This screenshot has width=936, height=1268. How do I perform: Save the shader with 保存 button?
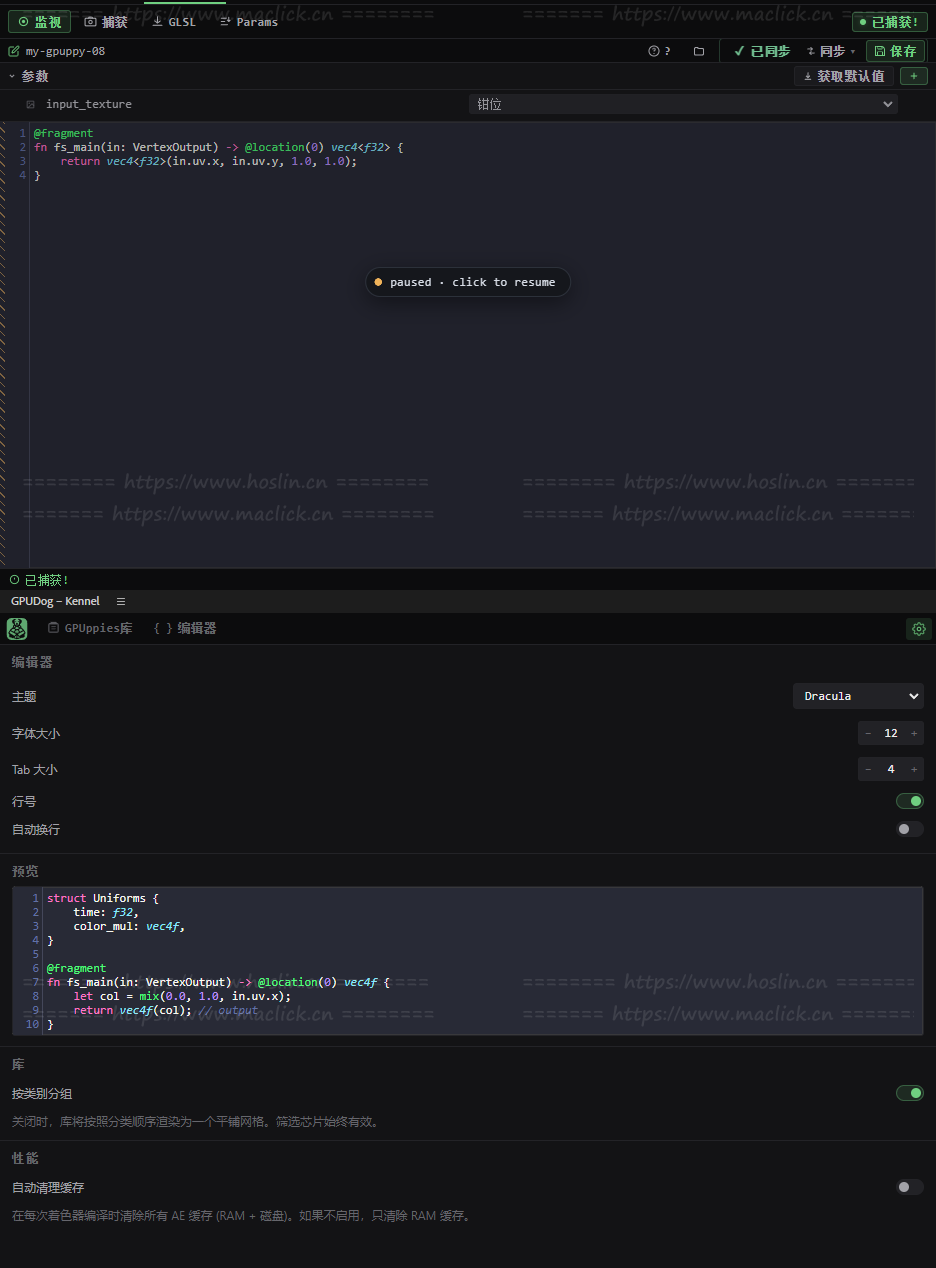coord(895,51)
